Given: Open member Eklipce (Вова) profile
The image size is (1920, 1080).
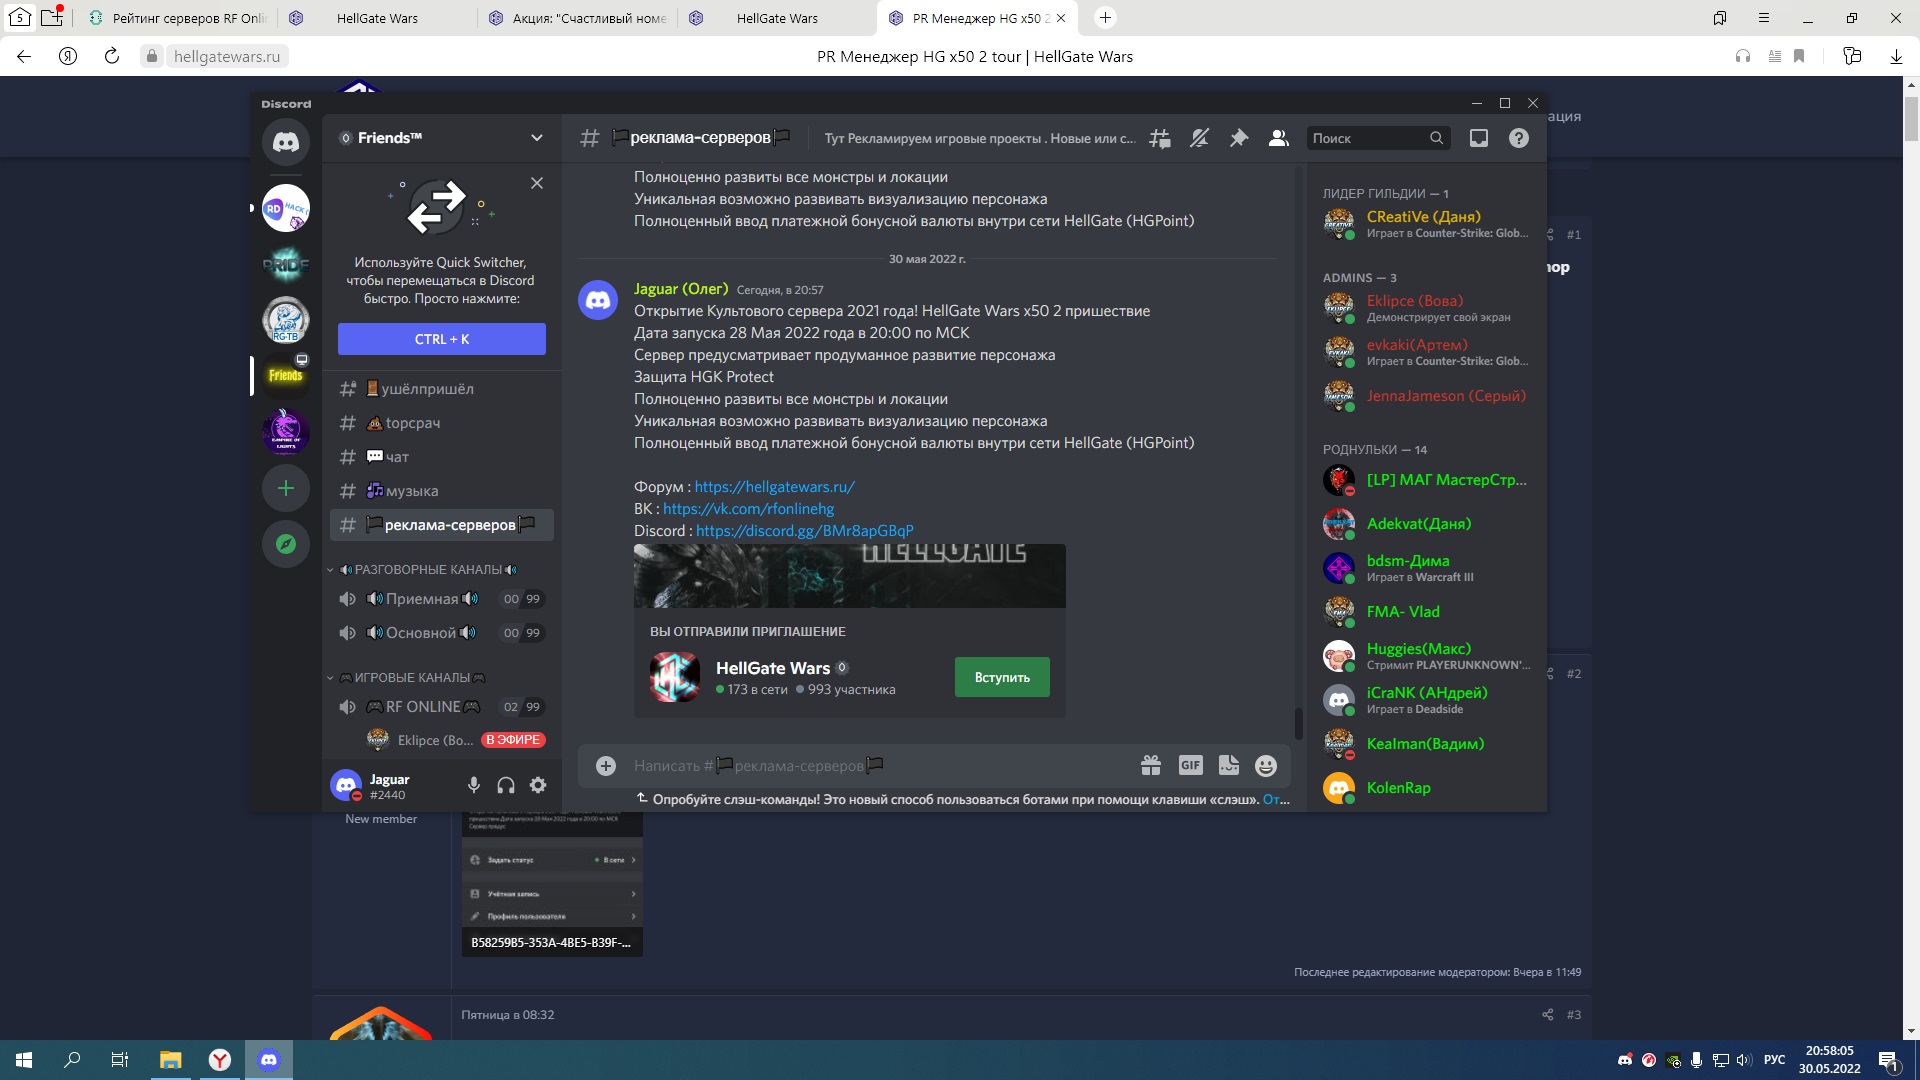Looking at the screenshot, I should point(1427,308).
